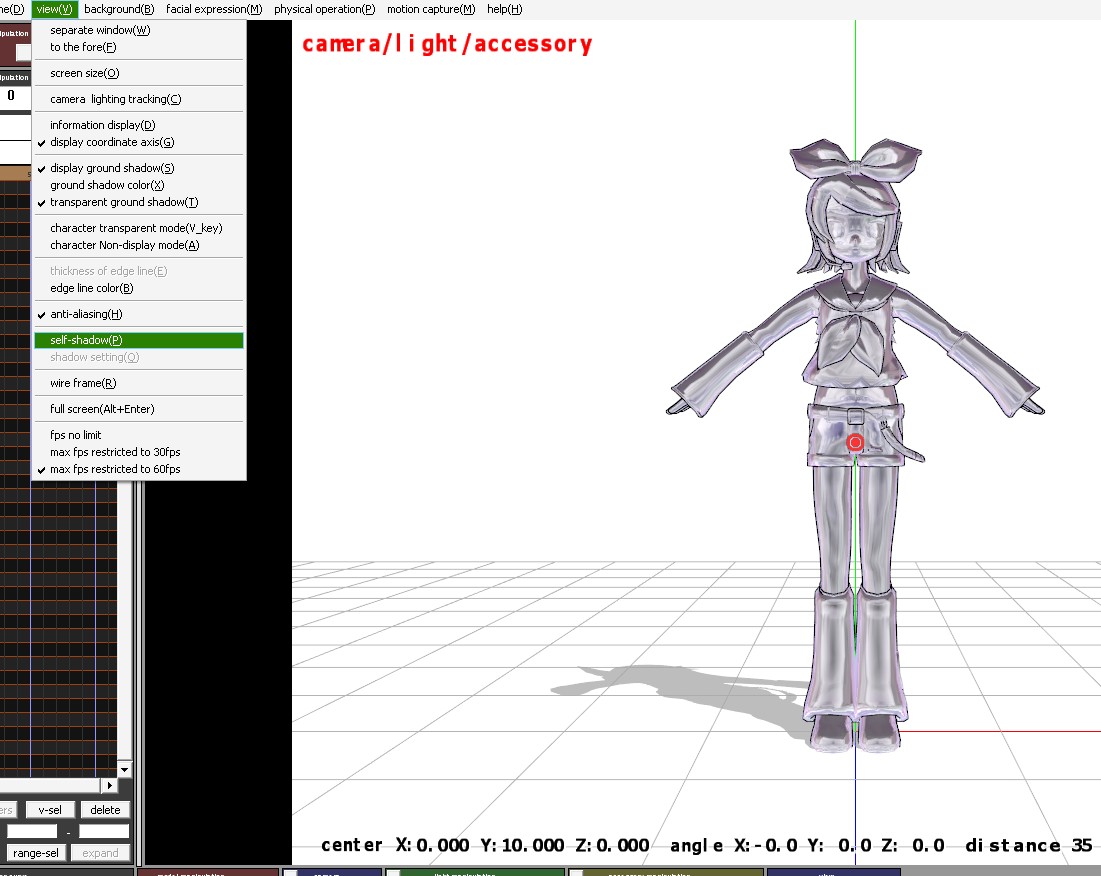1101x876 pixels.
Task: Click the delete button
Action: click(x=105, y=810)
